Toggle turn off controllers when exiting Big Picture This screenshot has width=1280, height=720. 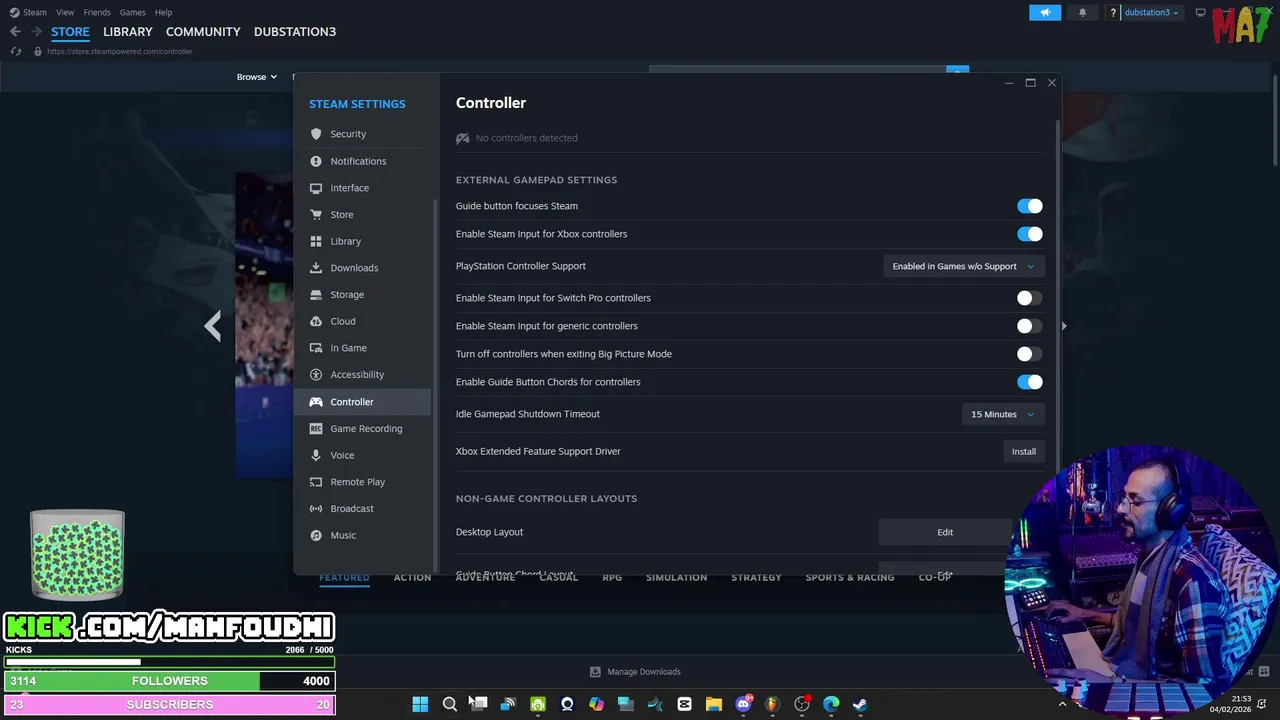(1029, 354)
